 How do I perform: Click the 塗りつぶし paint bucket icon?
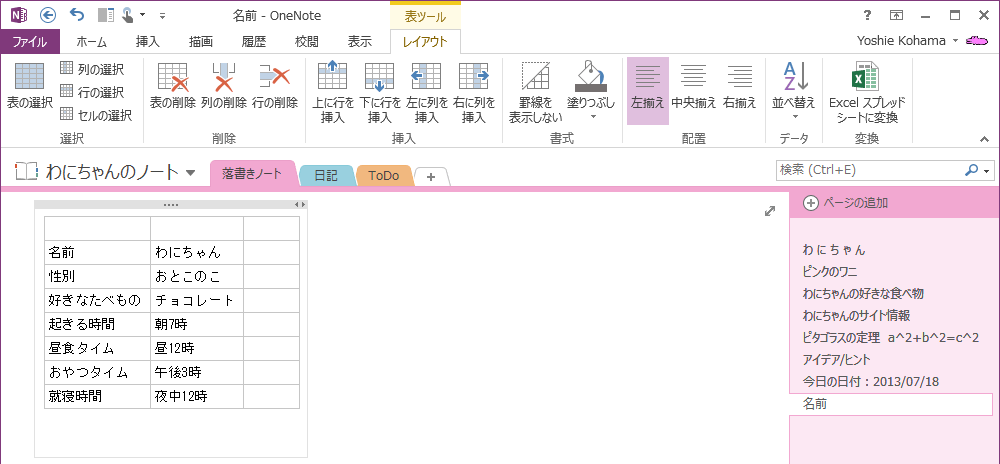tap(591, 76)
